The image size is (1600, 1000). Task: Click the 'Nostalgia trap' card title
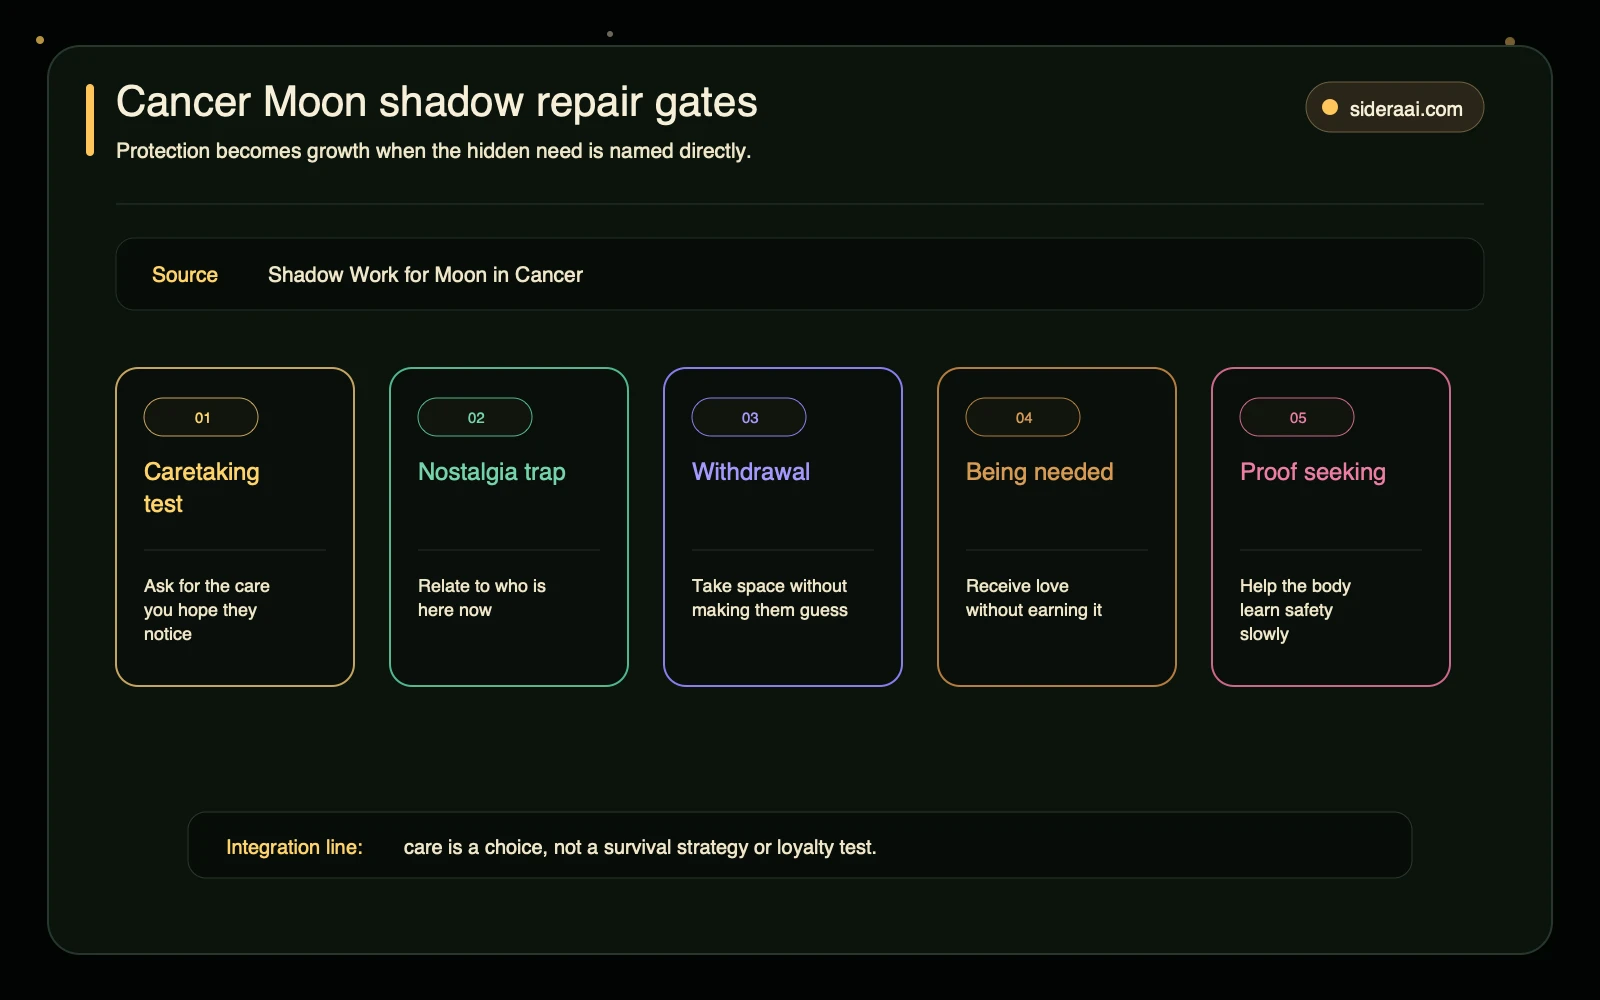pyautogui.click(x=492, y=472)
